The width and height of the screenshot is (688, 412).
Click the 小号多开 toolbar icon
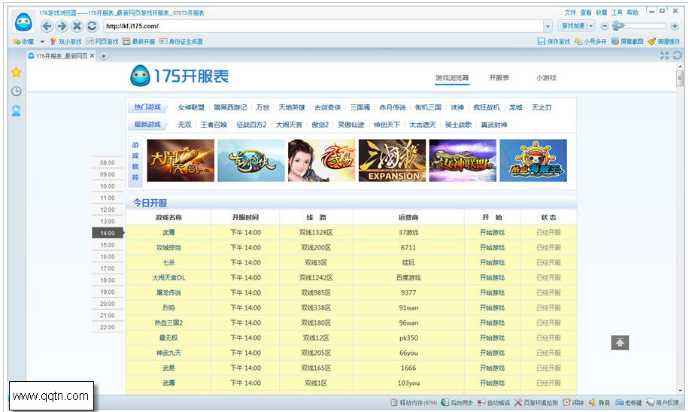[x=578, y=41]
